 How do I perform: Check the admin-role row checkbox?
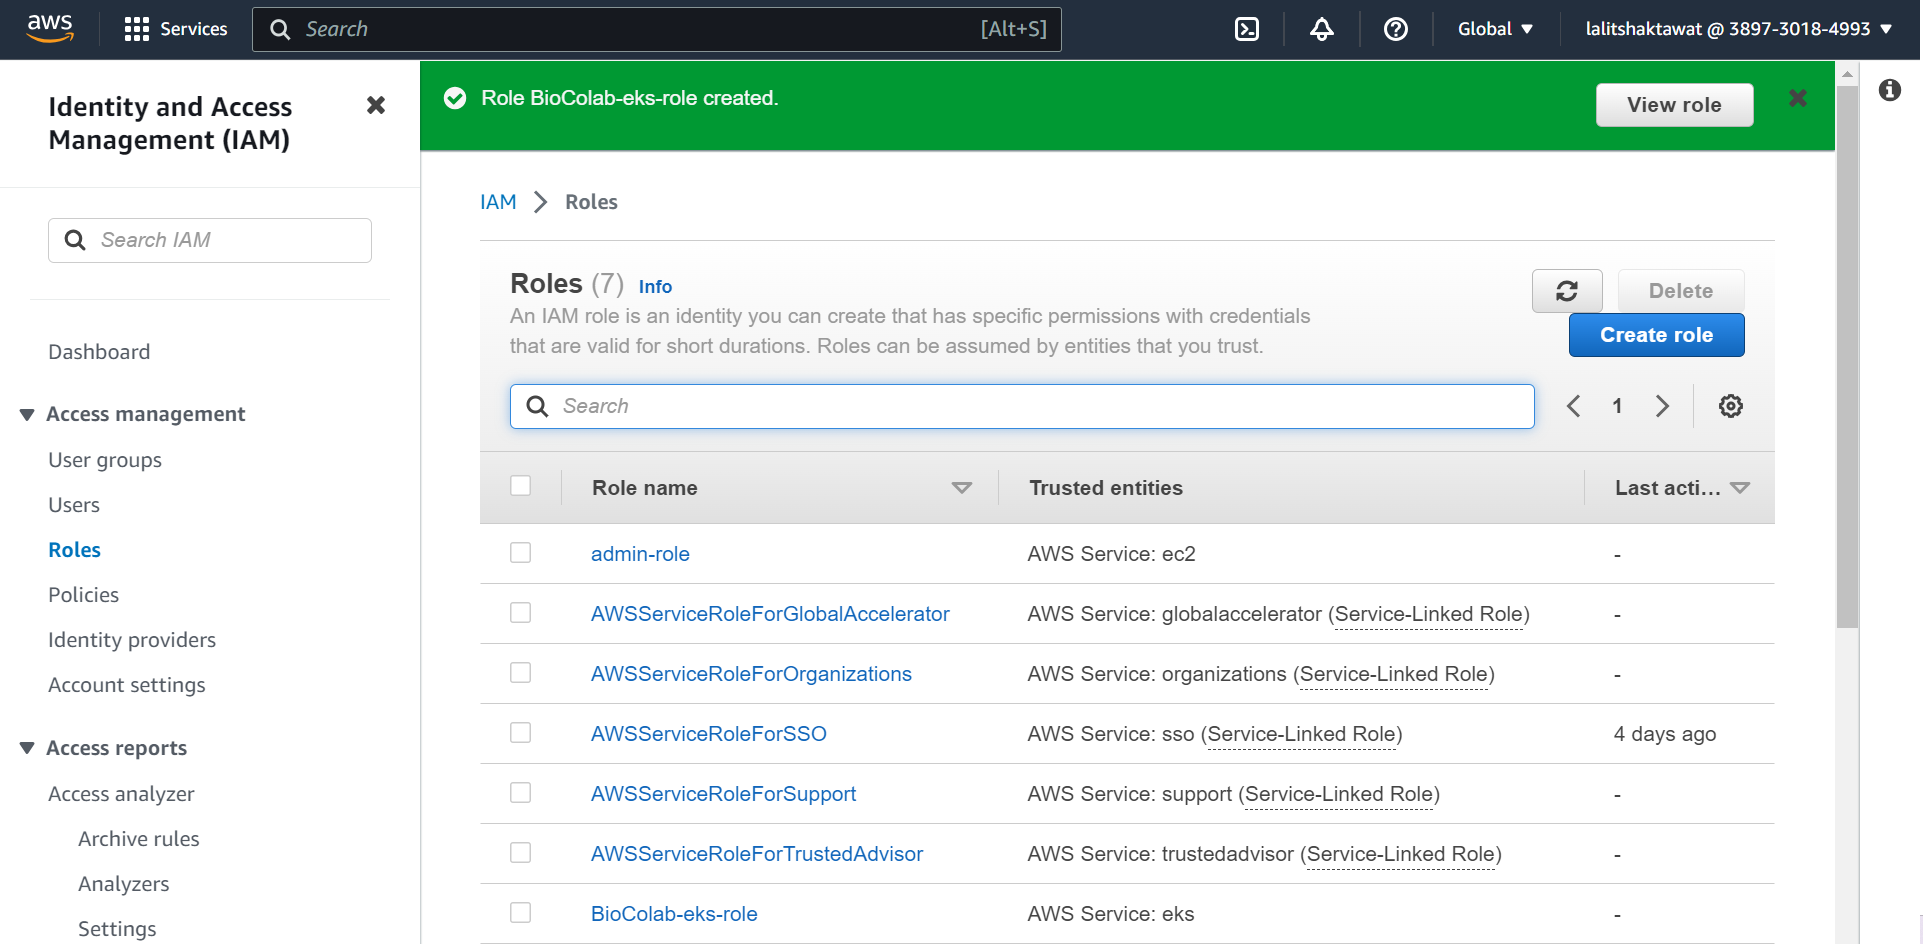pos(521,553)
